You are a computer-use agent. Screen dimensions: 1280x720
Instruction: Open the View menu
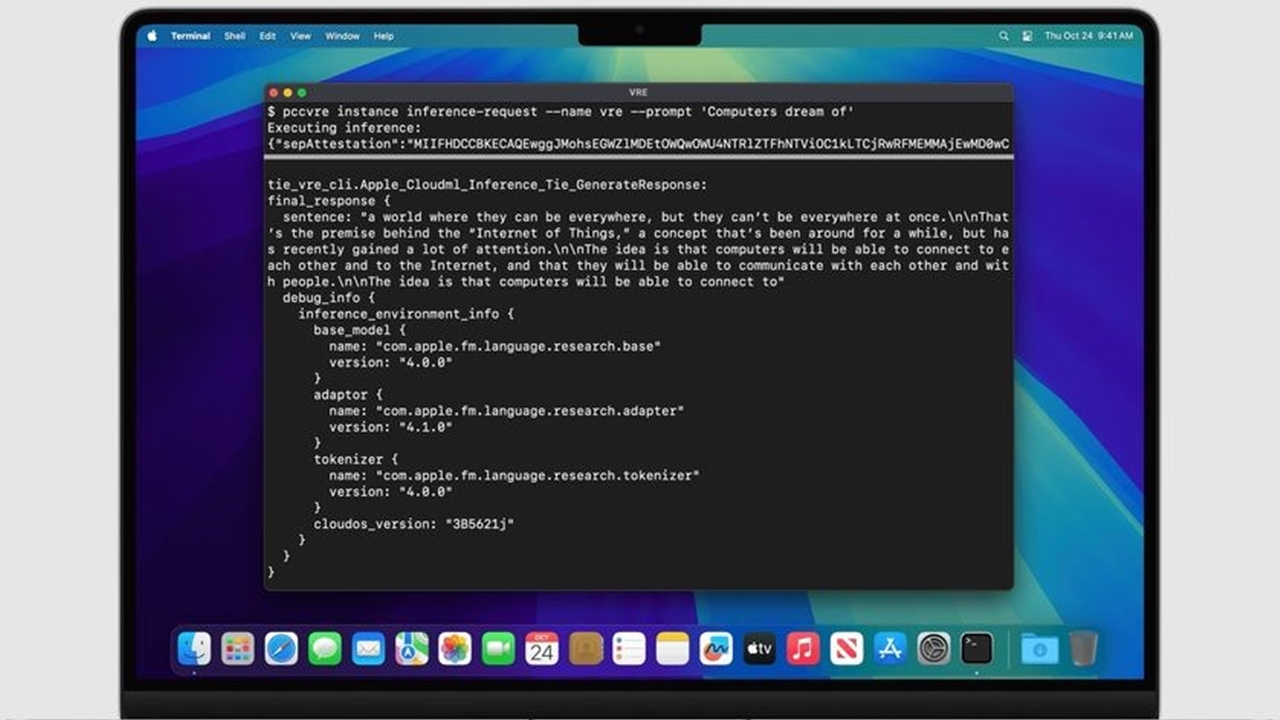tap(300, 36)
